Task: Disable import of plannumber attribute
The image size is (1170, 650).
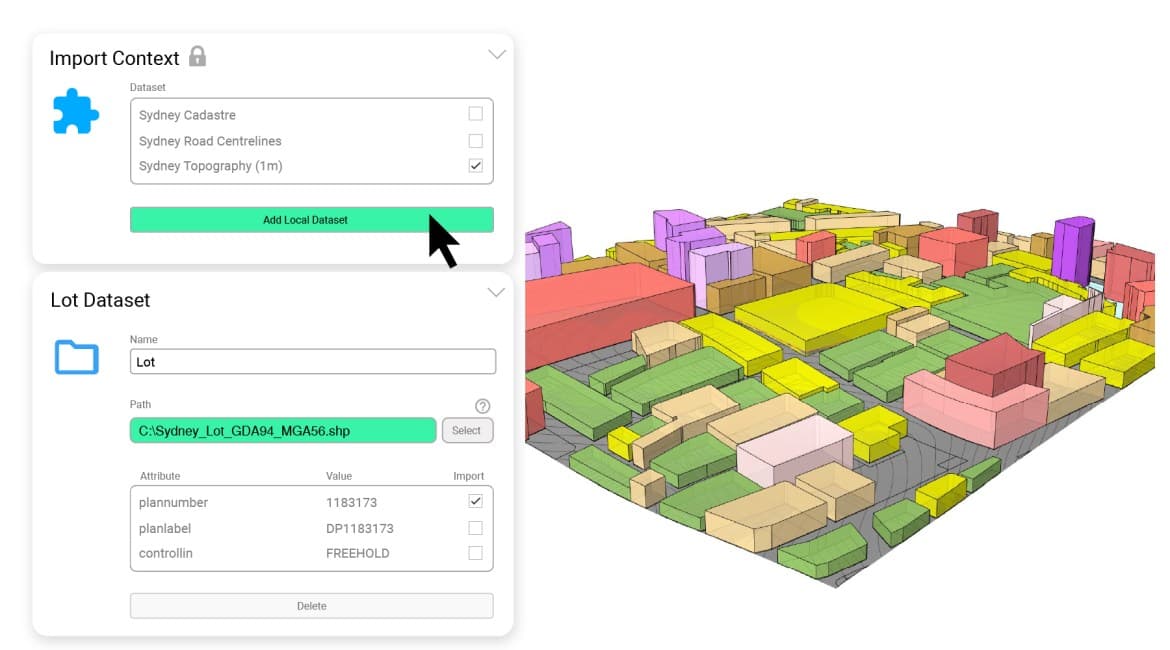Action: click(476, 501)
